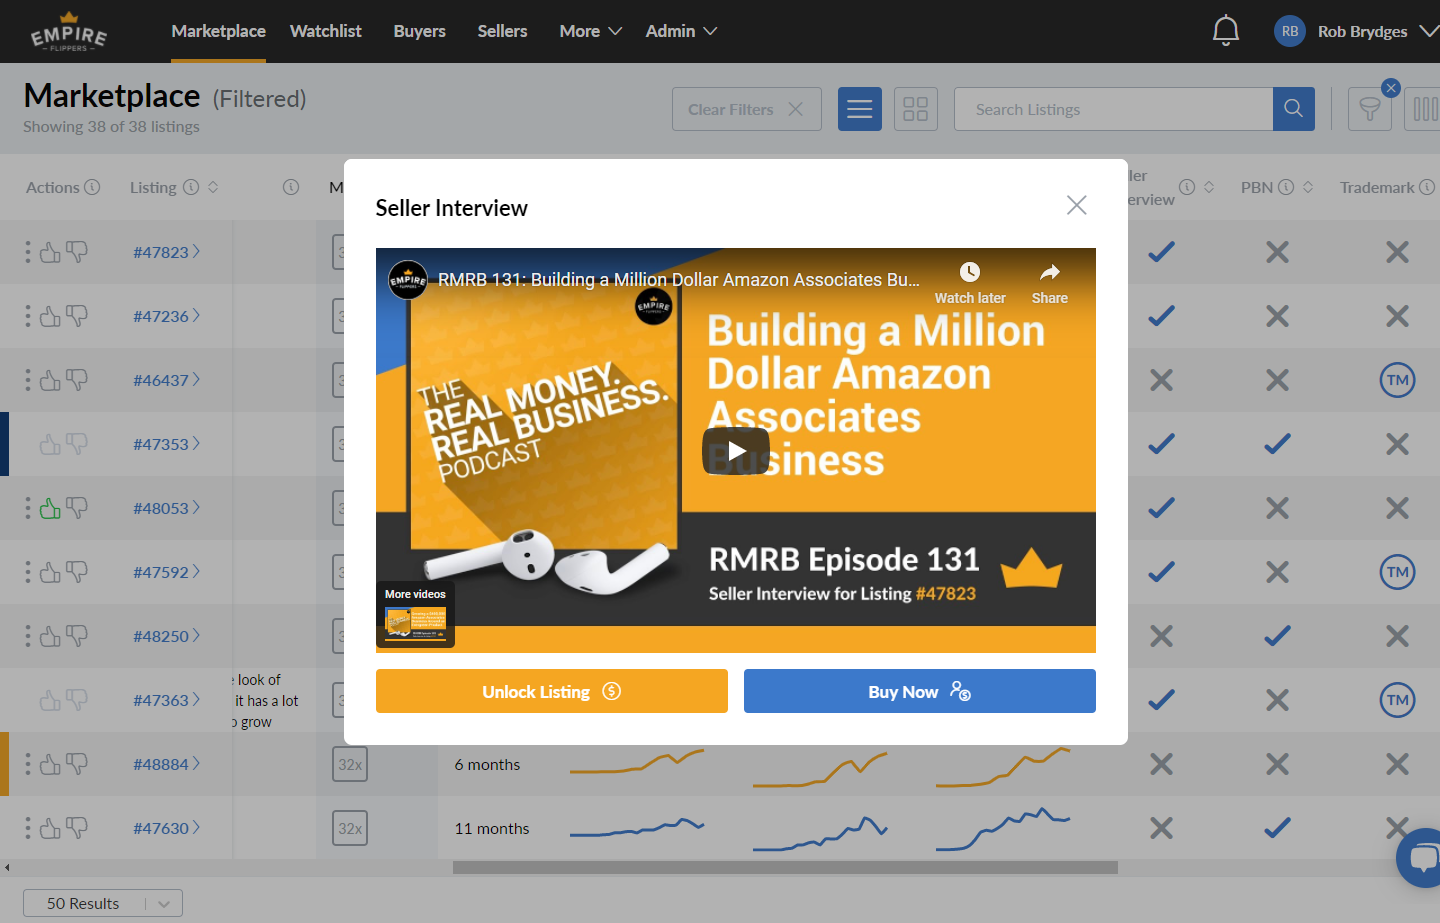Open the 50 Results dropdown
Image resolution: width=1440 pixels, height=923 pixels.
pos(103,903)
